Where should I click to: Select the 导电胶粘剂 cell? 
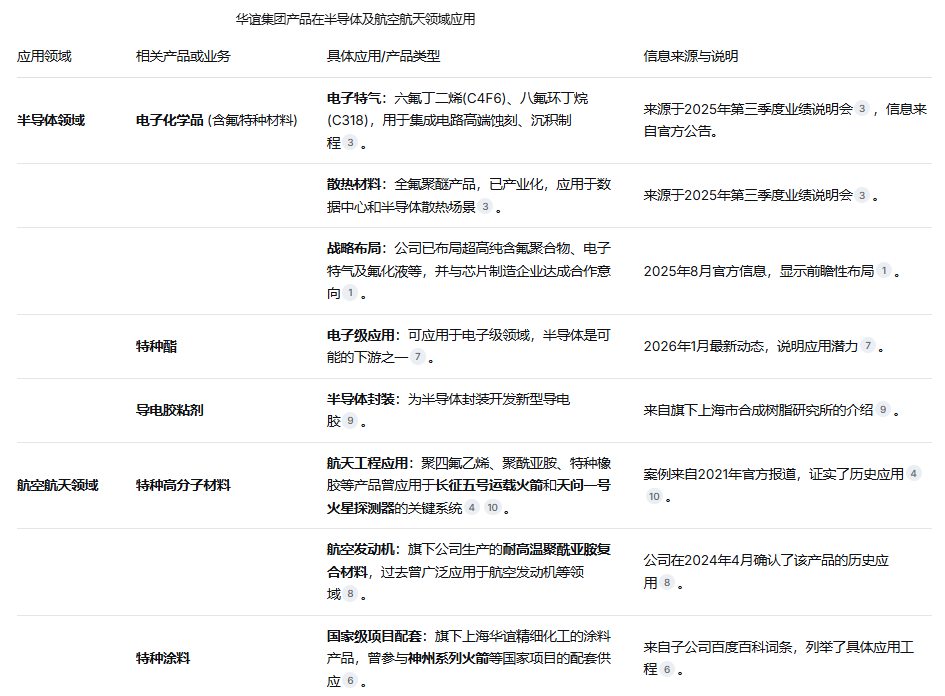(x=169, y=410)
